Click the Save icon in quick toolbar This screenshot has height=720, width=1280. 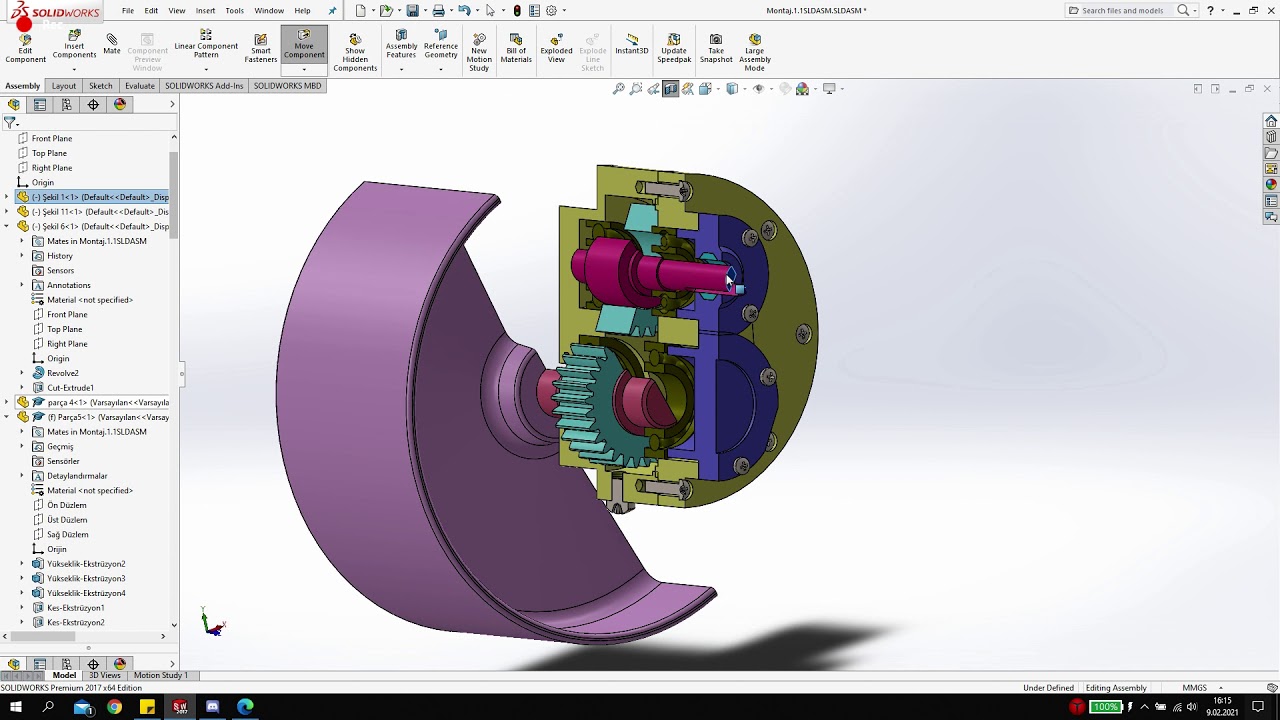tap(412, 10)
